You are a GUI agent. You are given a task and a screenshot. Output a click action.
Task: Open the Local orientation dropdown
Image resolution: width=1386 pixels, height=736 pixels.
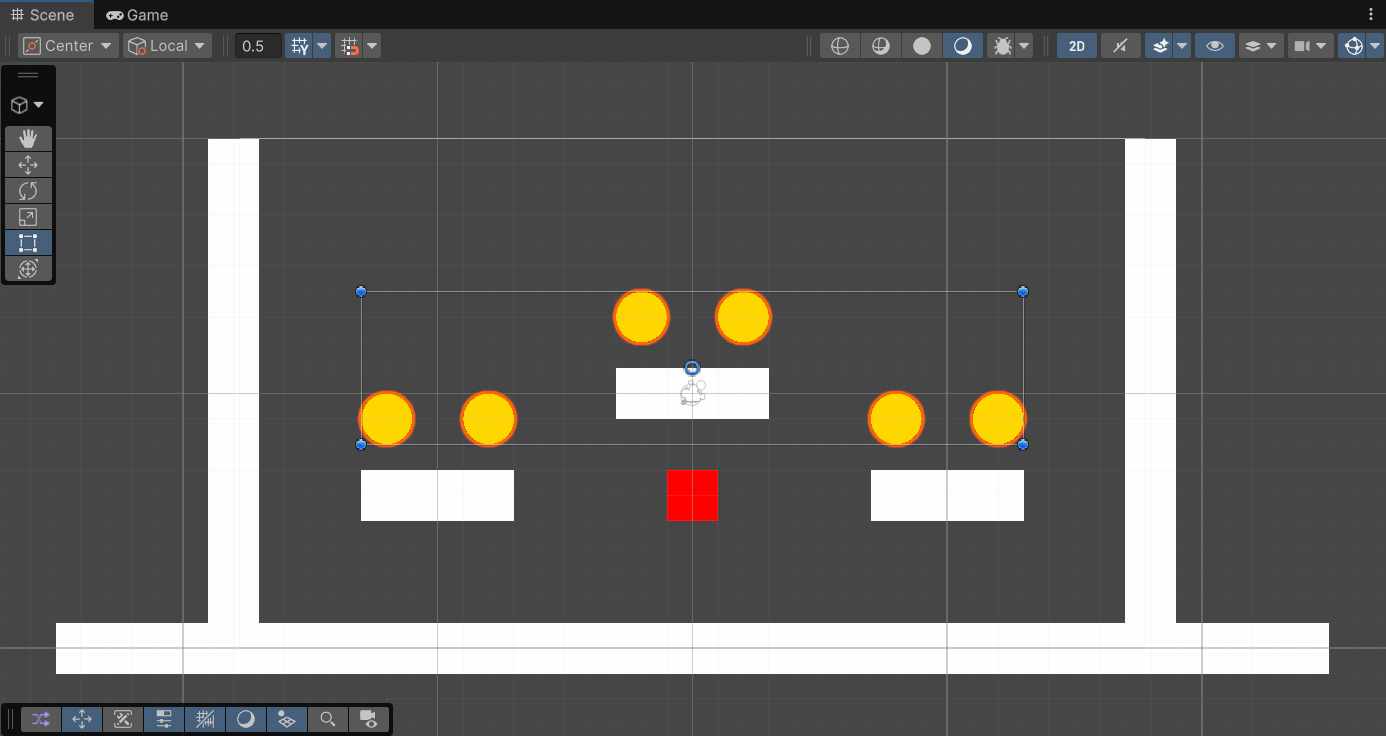(x=166, y=45)
